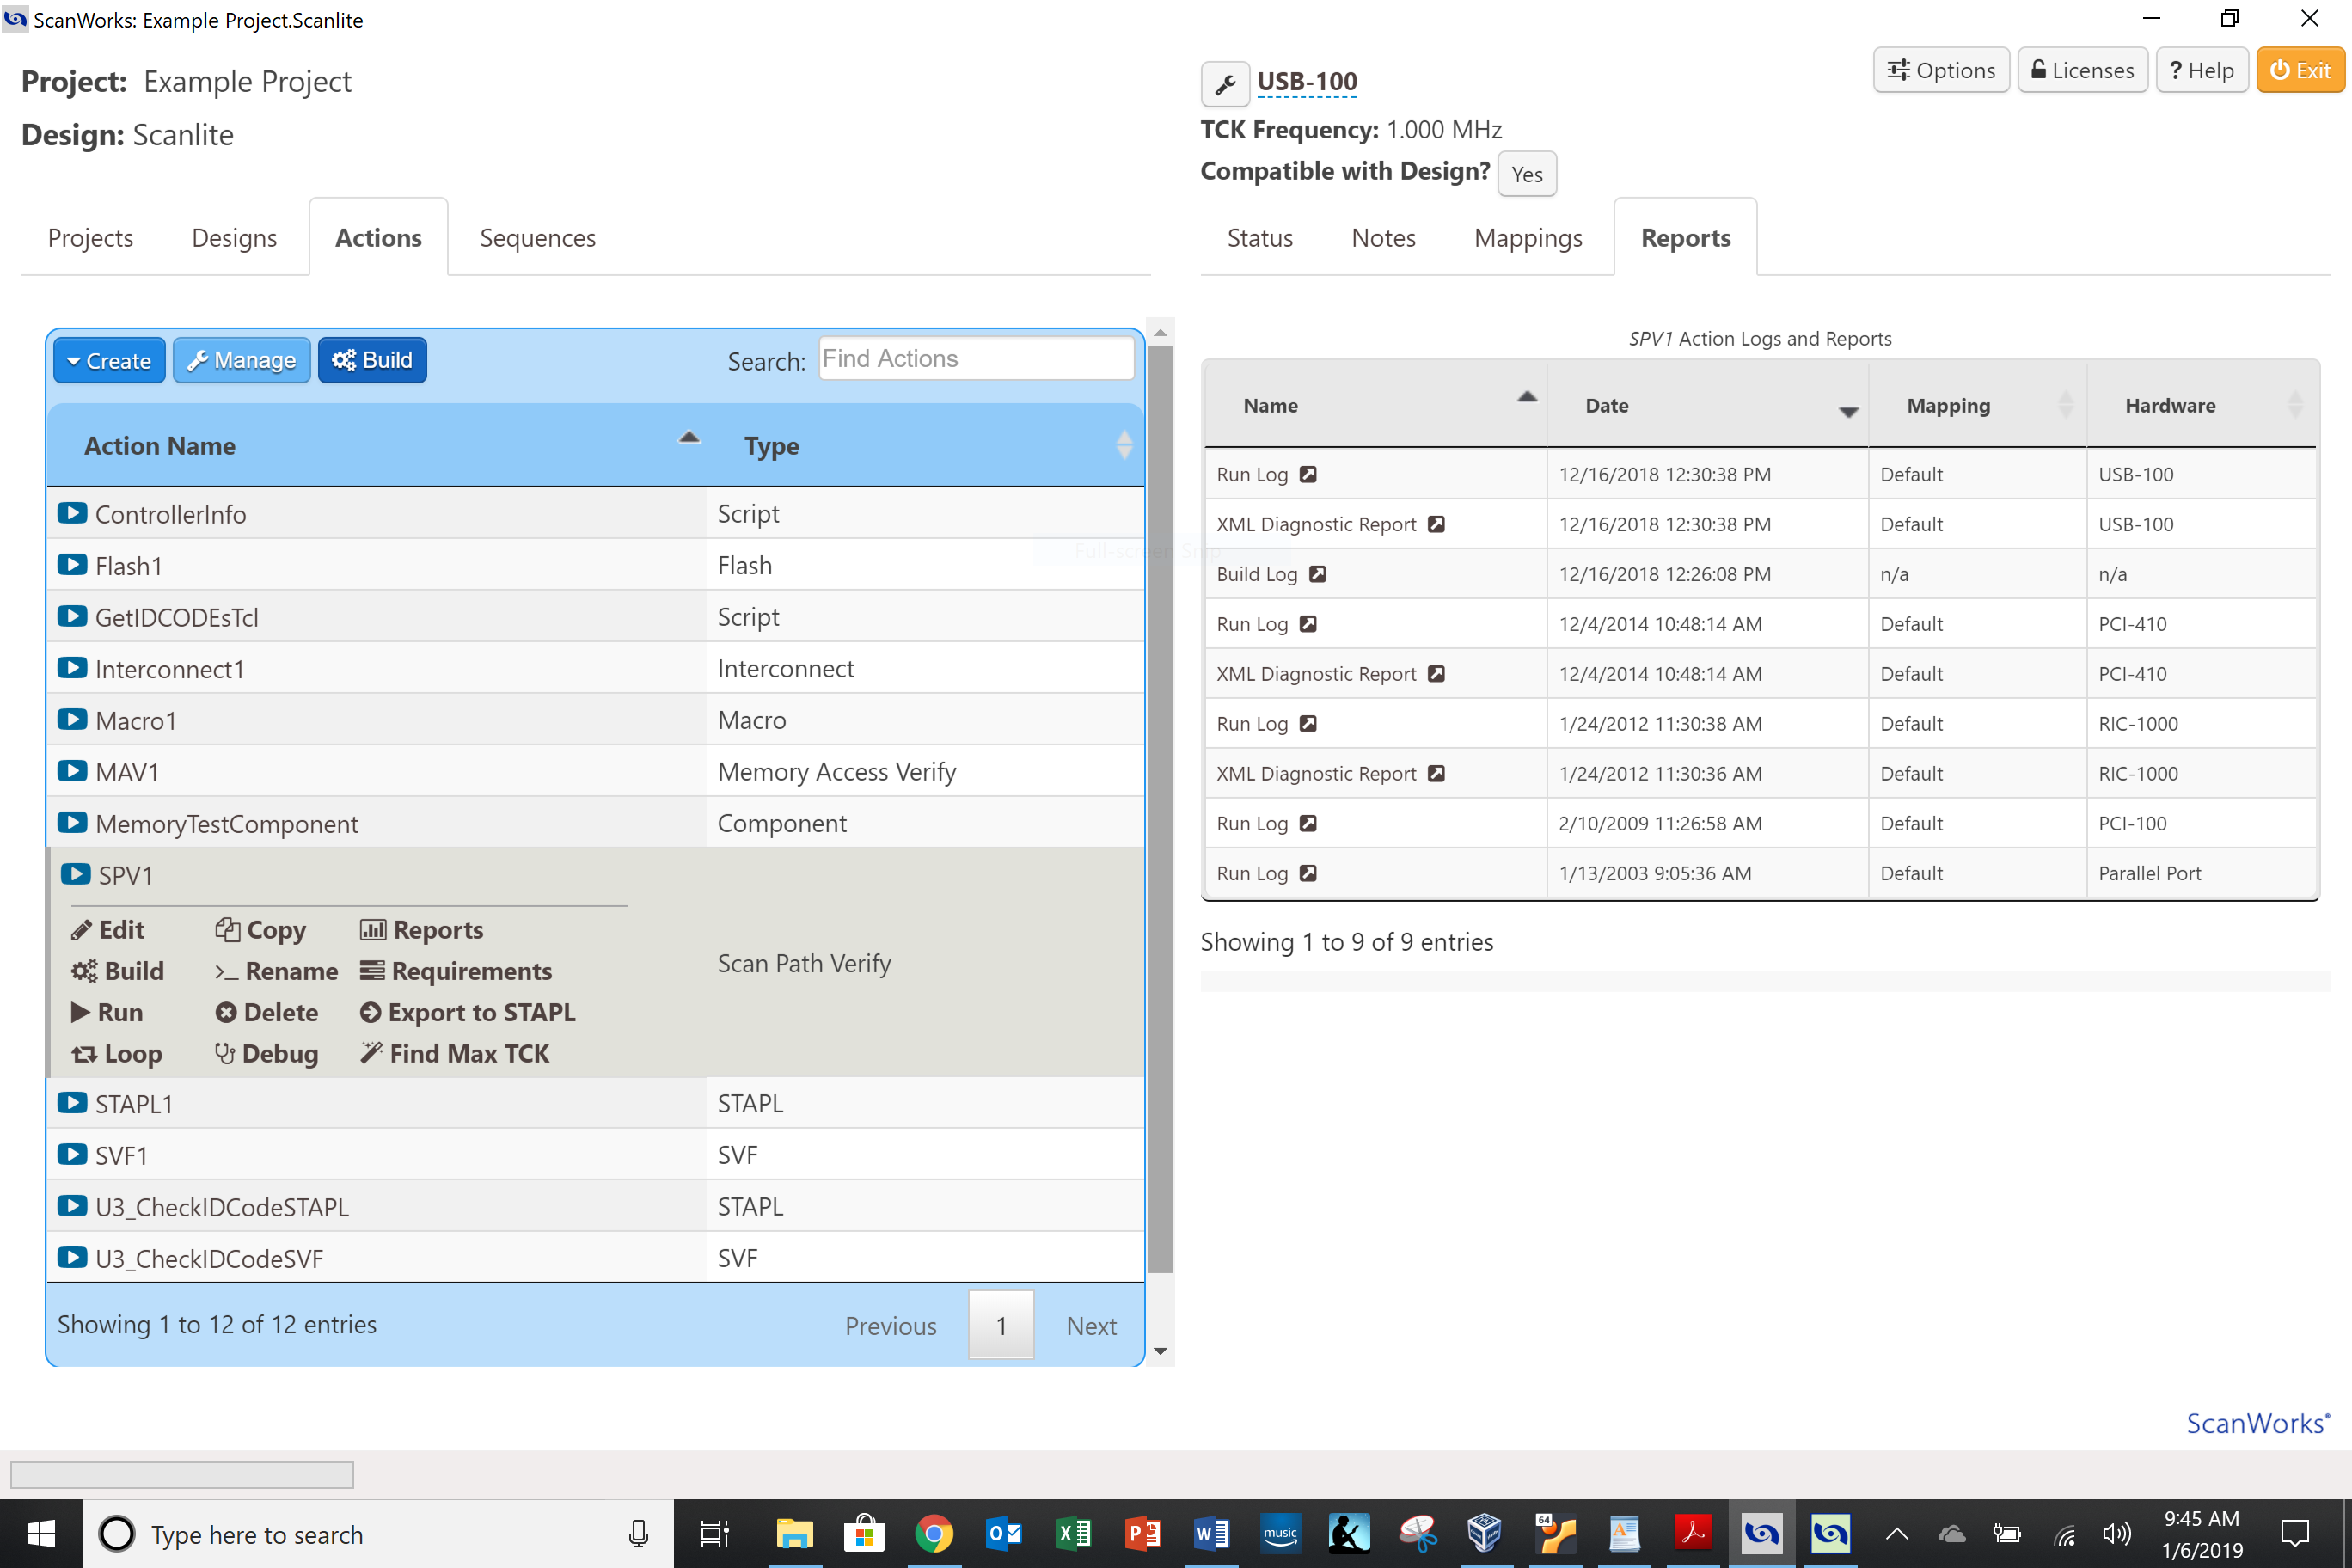Screen dimensions: 2352x1568
Task: Switch to the Designs tab
Action: [234, 238]
